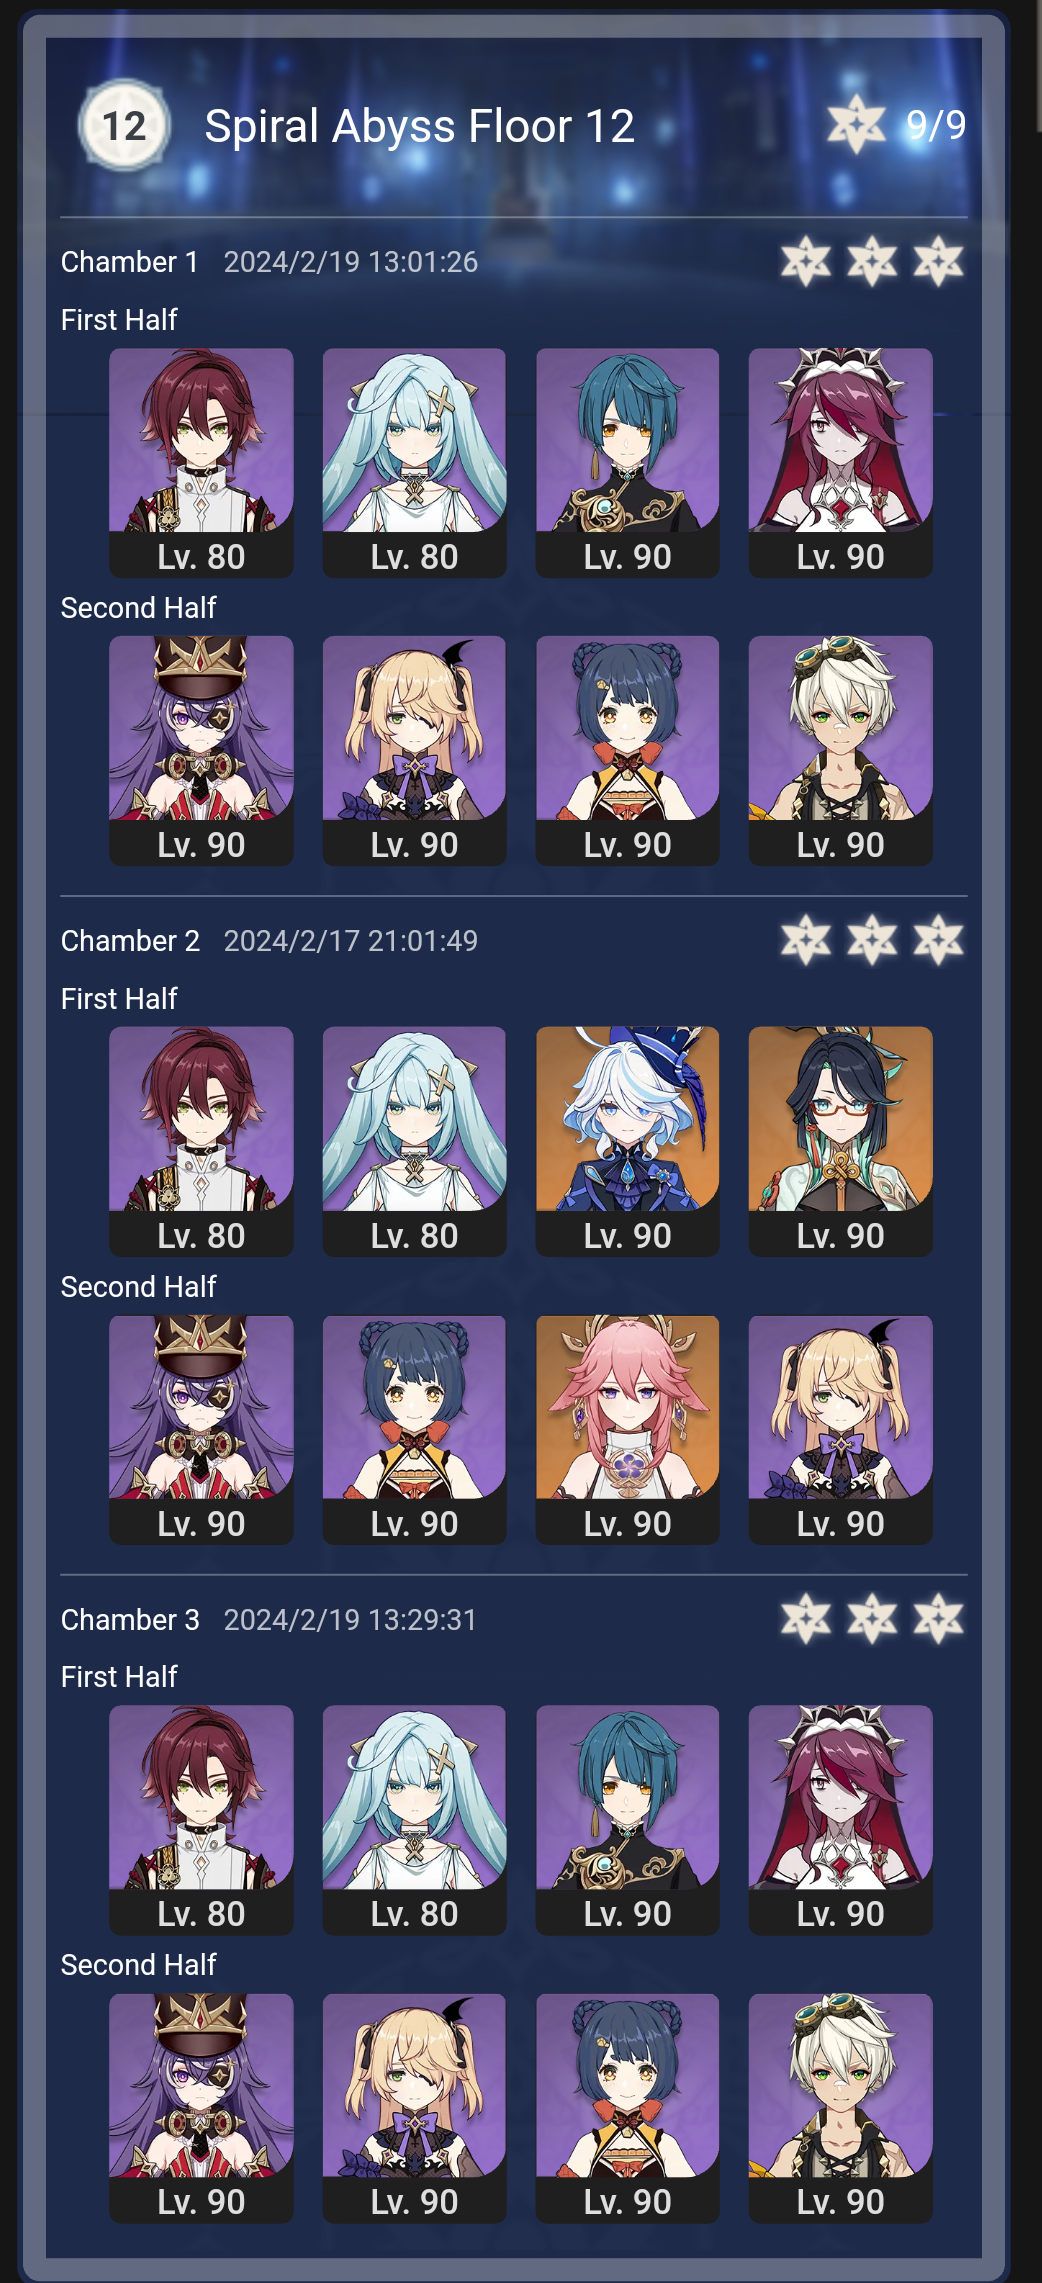The height and width of the screenshot is (2283, 1042).
Task: Select purple-haired captain-hat character in Chamber 1 Second Half
Action: tap(201, 750)
